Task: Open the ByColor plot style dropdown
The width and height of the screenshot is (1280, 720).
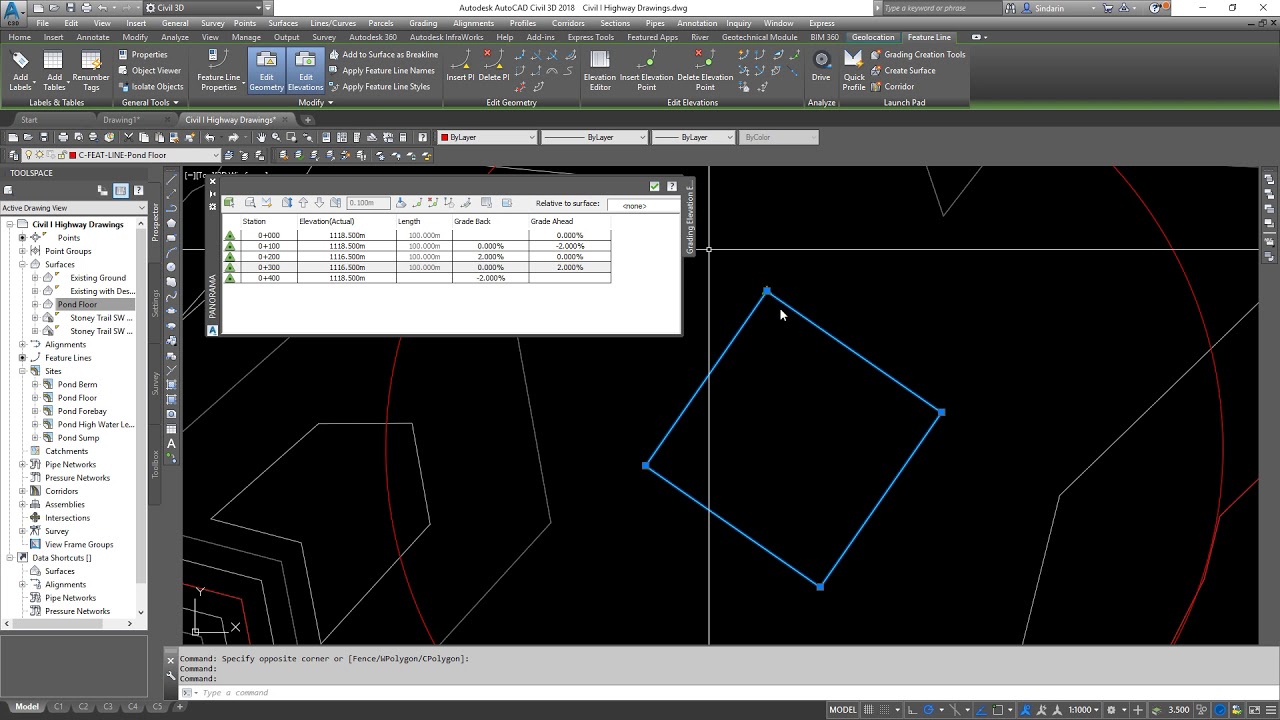Action: (779, 137)
